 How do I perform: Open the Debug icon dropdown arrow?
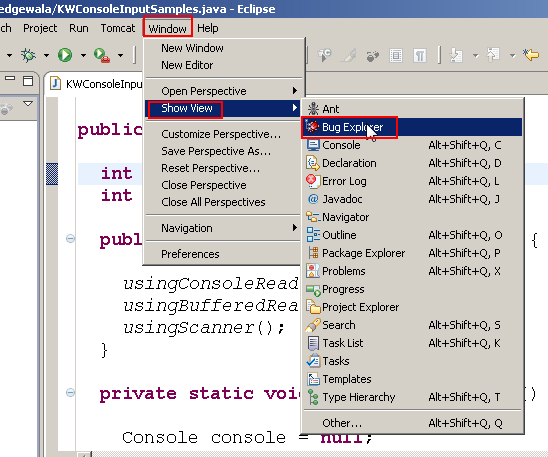click(x=46, y=55)
